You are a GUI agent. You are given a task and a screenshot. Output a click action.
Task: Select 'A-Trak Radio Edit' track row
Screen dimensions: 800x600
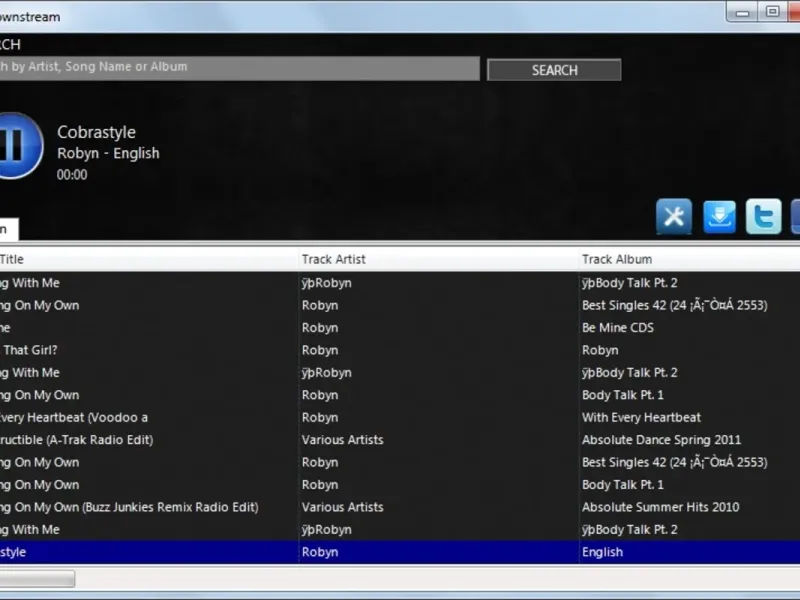tap(77, 440)
